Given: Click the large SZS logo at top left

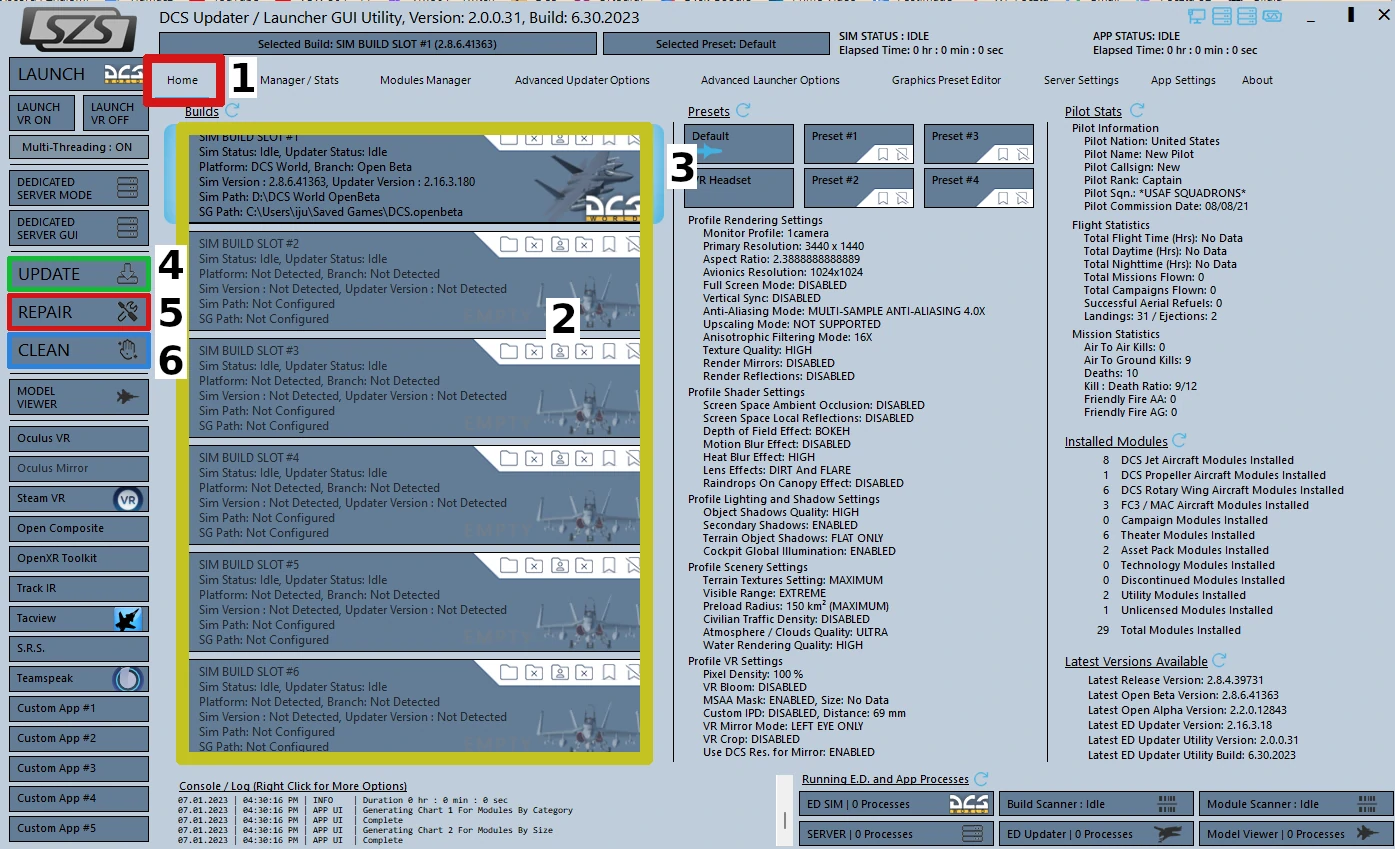Looking at the screenshot, I should point(78,29).
